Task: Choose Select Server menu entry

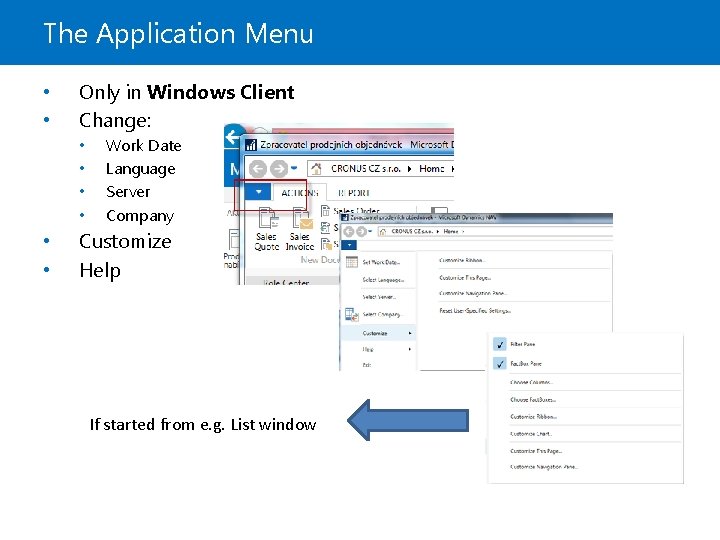Action: pyautogui.click(x=379, y=297)
